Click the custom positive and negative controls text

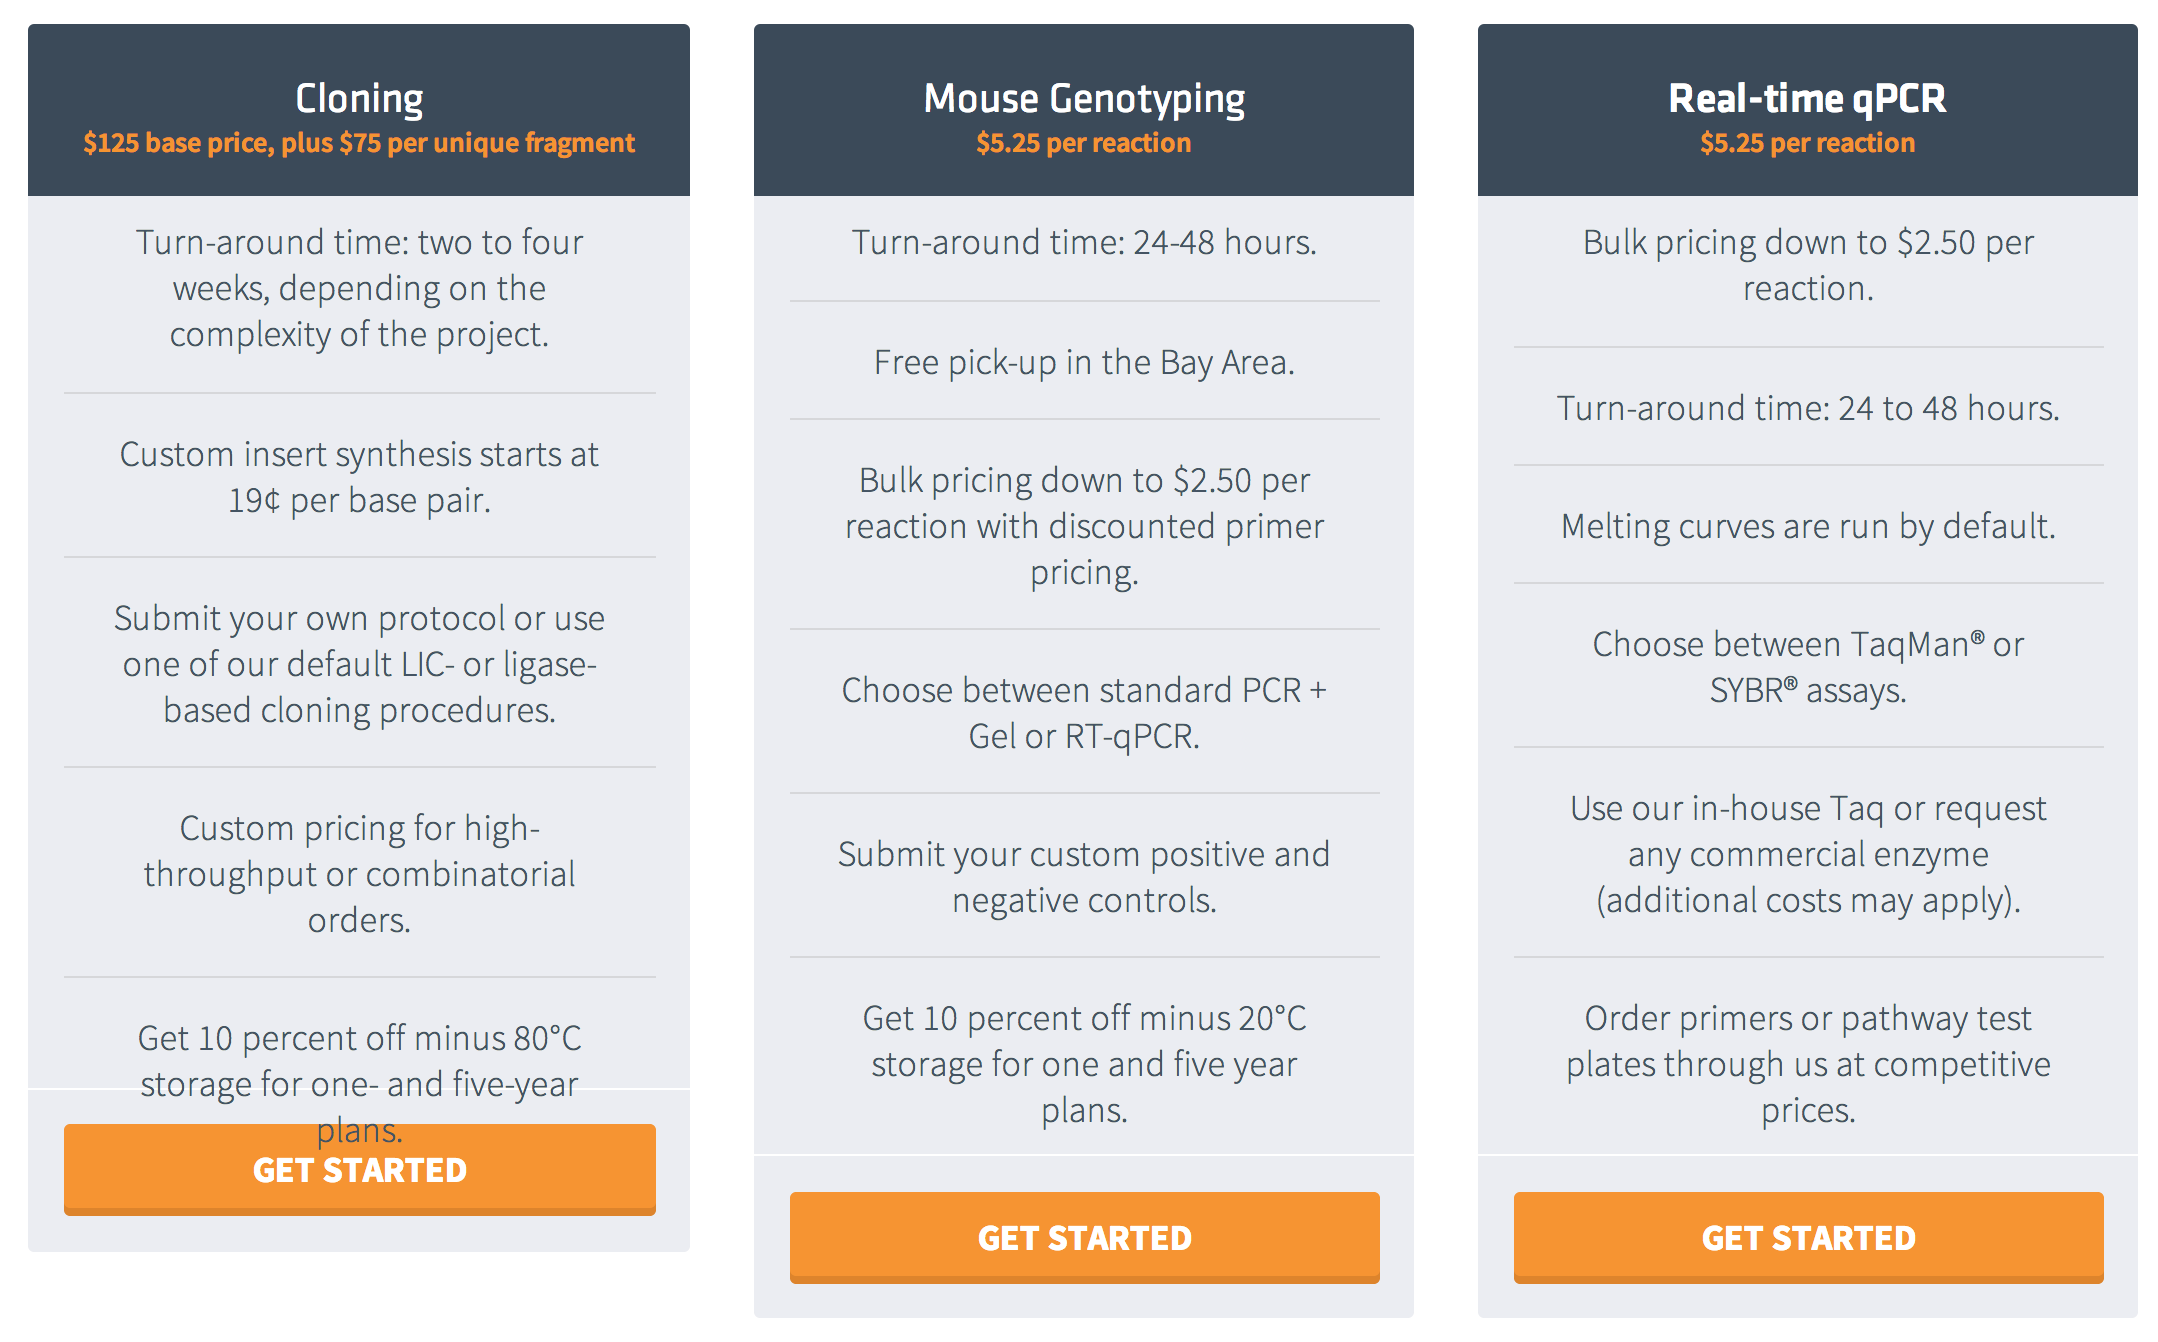pyautogui.click(x=1084, y=877)
